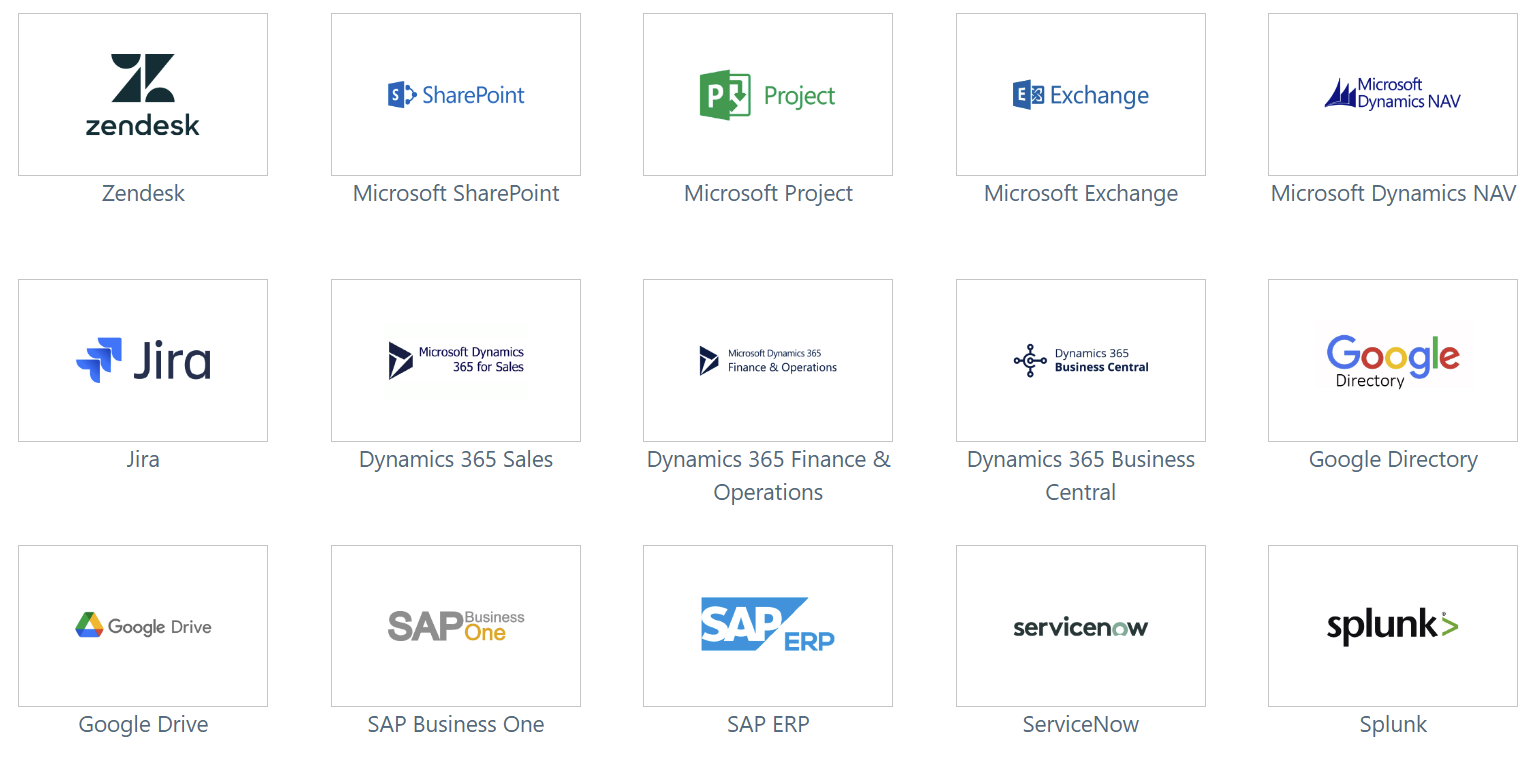Follow the "Microsoft Project" text link
The height and width of the screenshot is (769, 1540).
tap(768, 194)
